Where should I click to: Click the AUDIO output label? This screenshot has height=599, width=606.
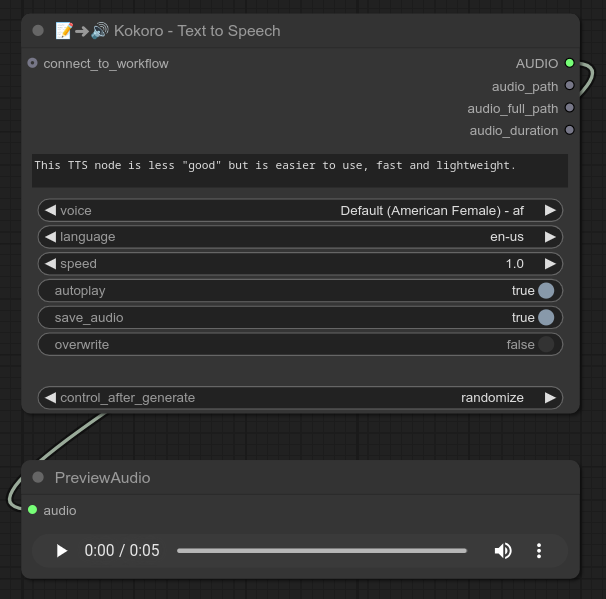pyautogui.click(x=537, y=64)
